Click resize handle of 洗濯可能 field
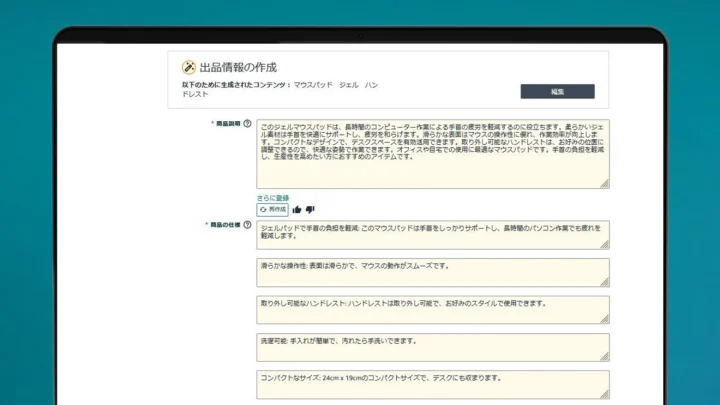The width and height of the screenshot is (720, 405). click(605, 357)
